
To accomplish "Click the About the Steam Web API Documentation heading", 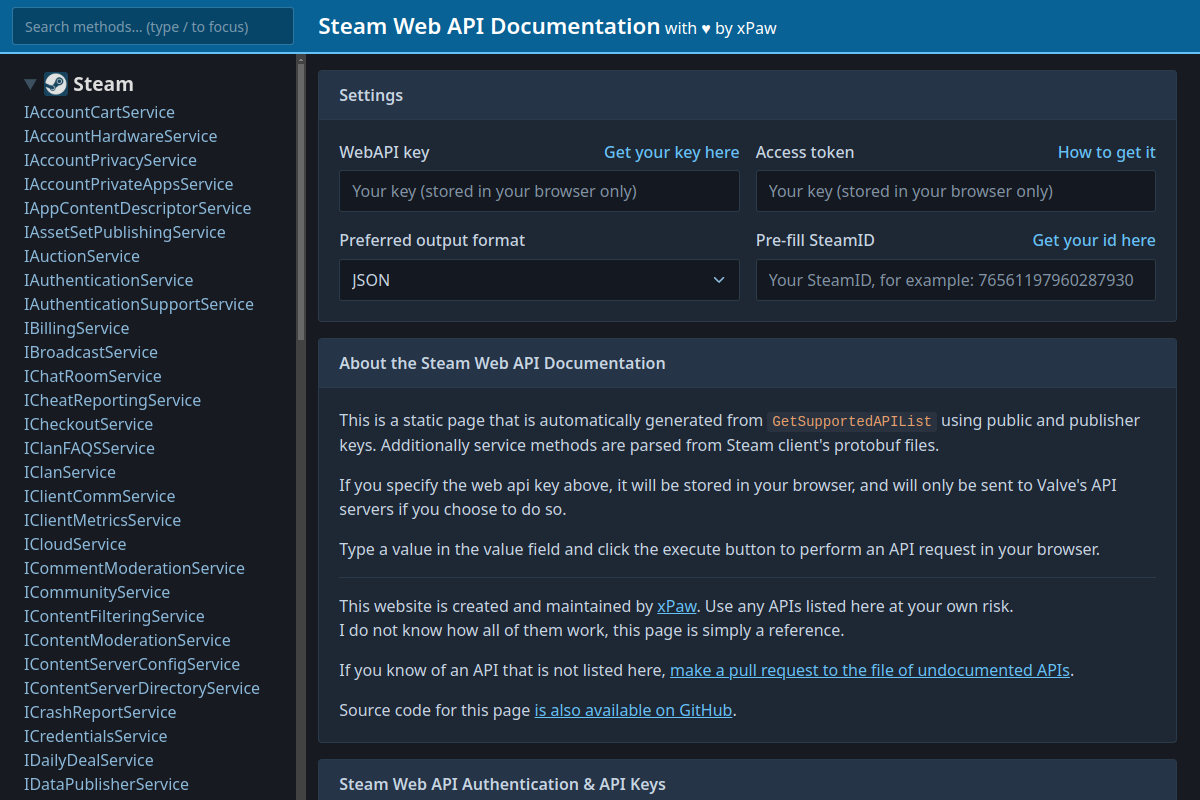I will [502, 363].
